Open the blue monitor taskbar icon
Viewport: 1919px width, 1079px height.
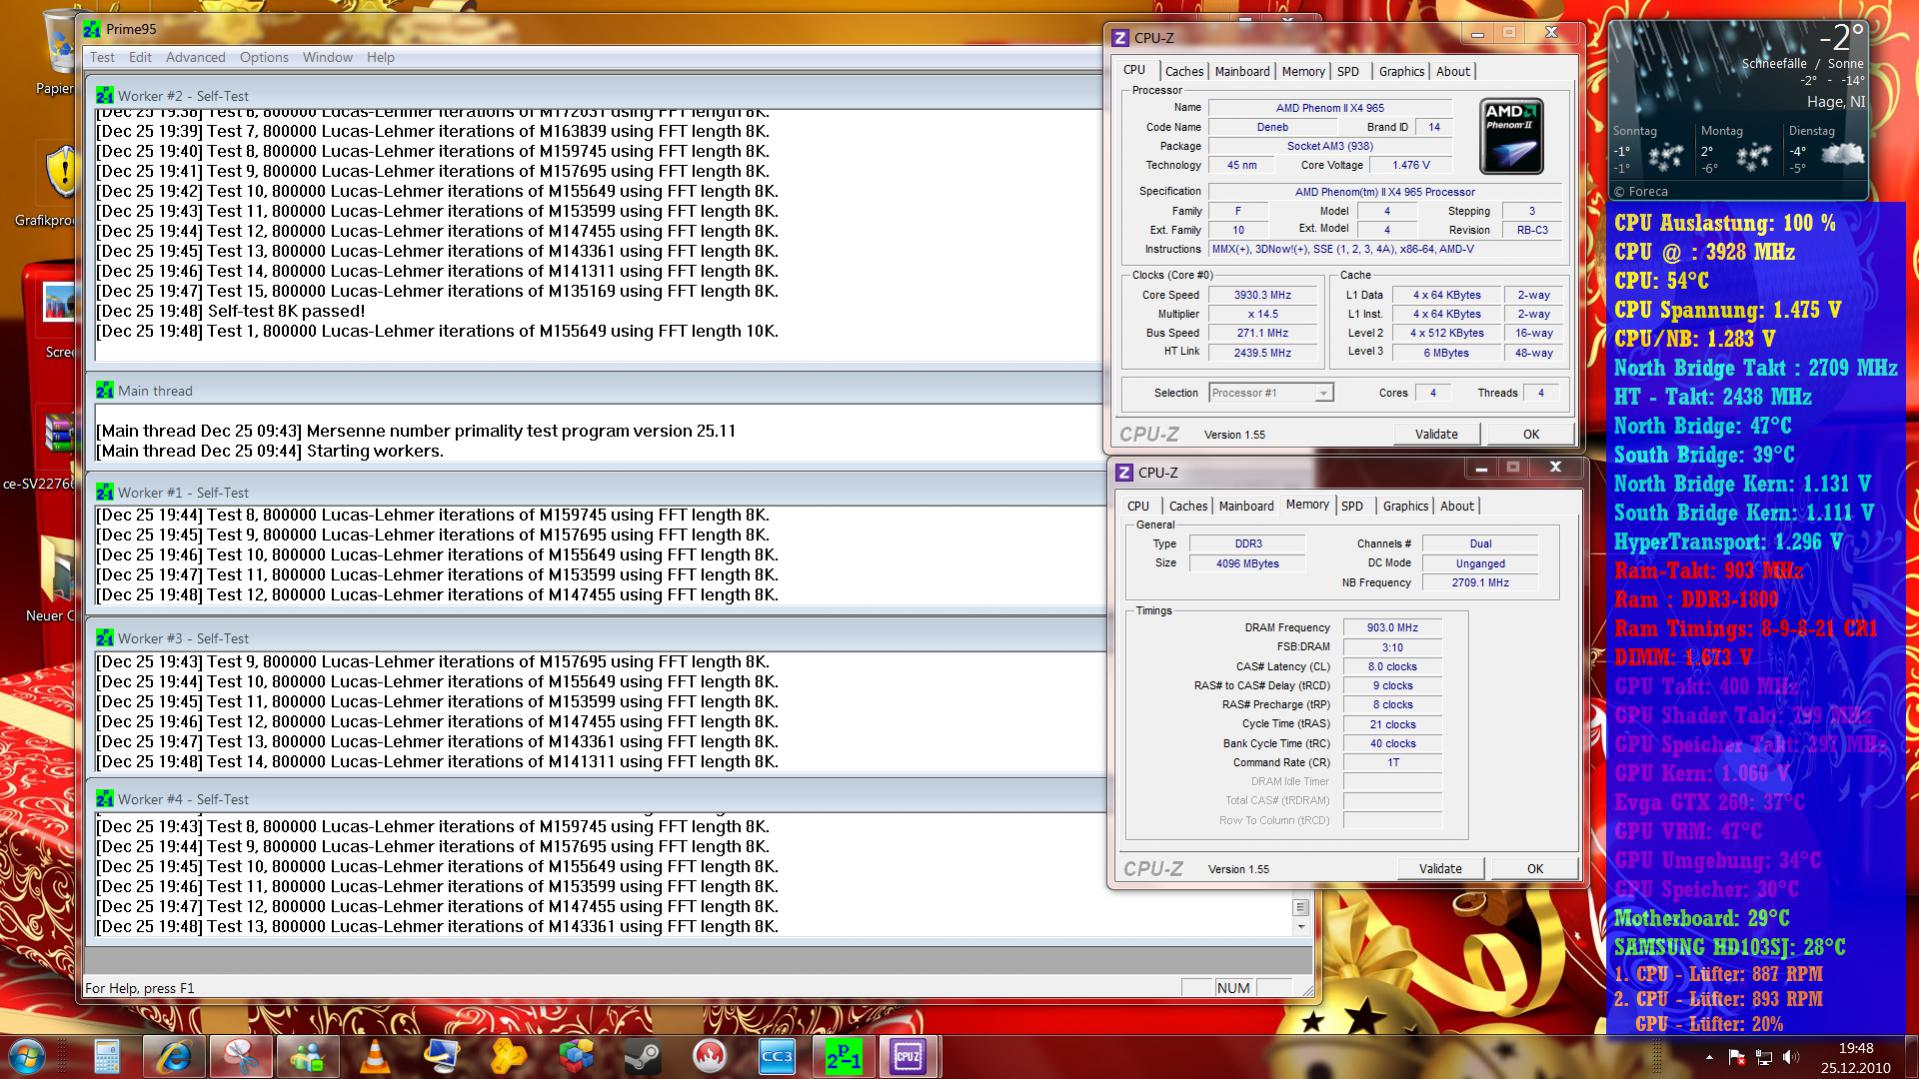point(441,1056)
